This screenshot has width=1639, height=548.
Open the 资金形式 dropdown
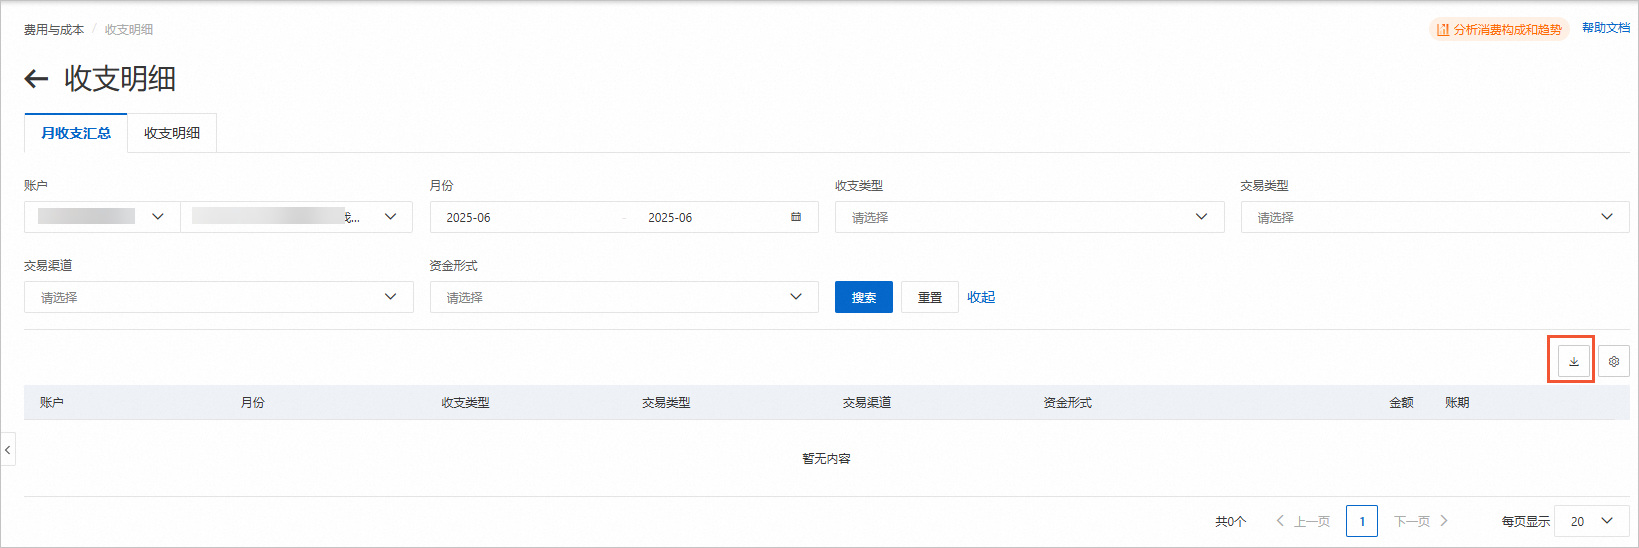pos(624,297)
